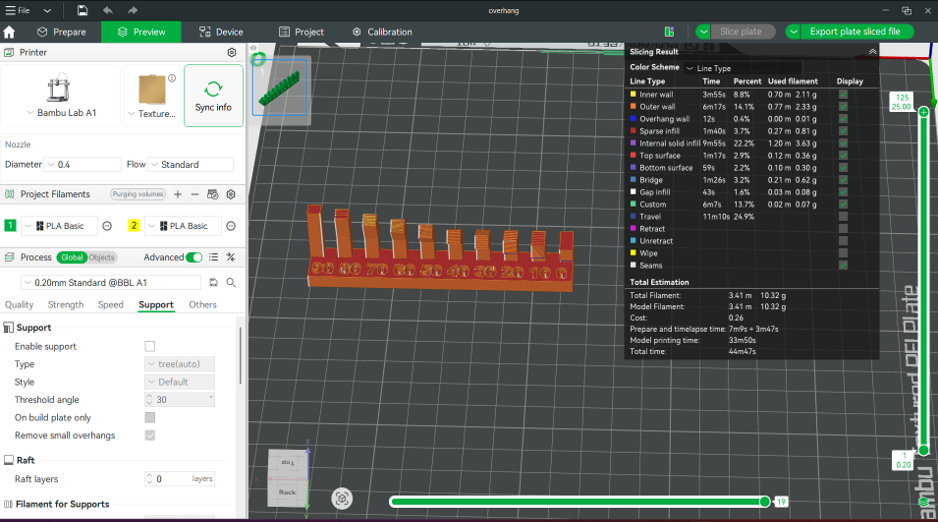The width and height of the screenshot is (938, 522).
Task: Search process settings
Action: pyautogui.click(x=231, y=282)
